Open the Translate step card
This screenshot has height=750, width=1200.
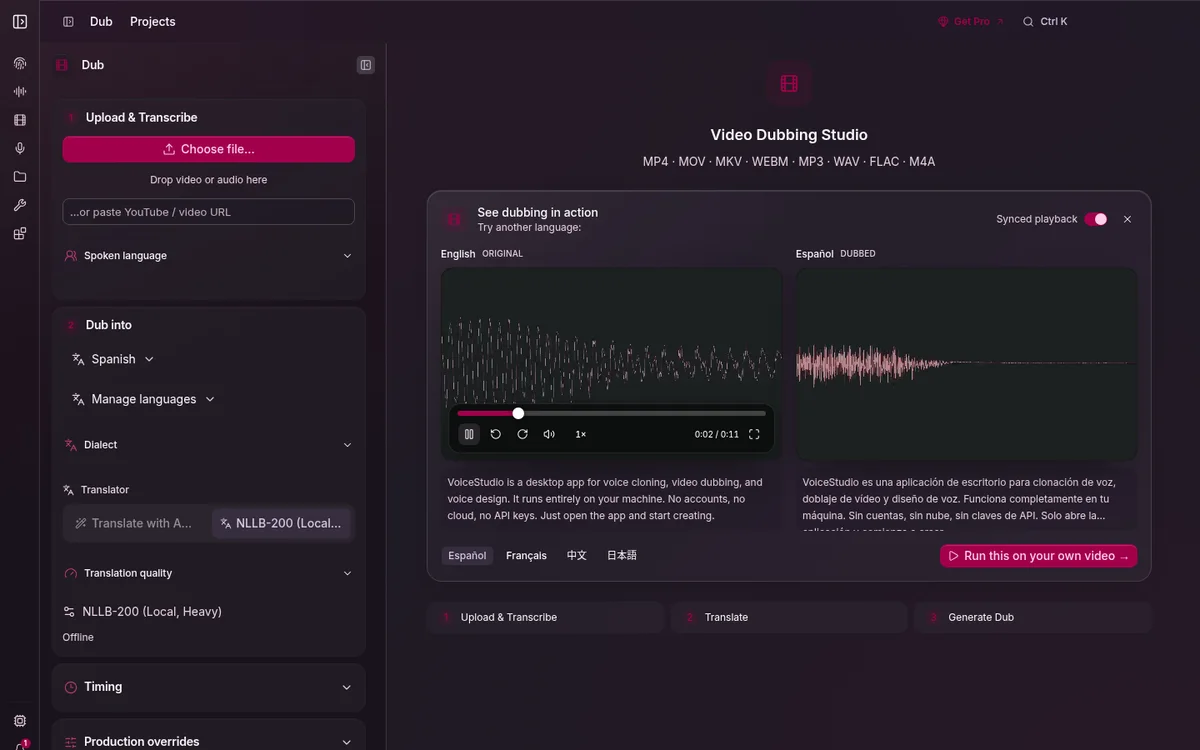[x=789, y=617]
